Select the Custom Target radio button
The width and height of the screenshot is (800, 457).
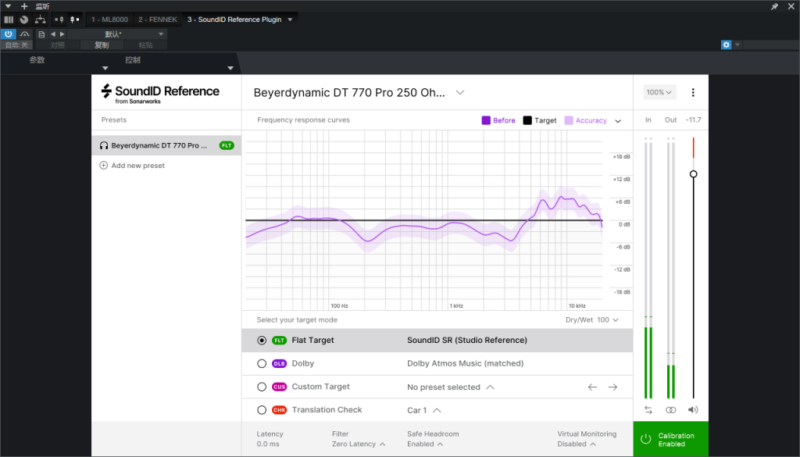[x=262, y=387]
